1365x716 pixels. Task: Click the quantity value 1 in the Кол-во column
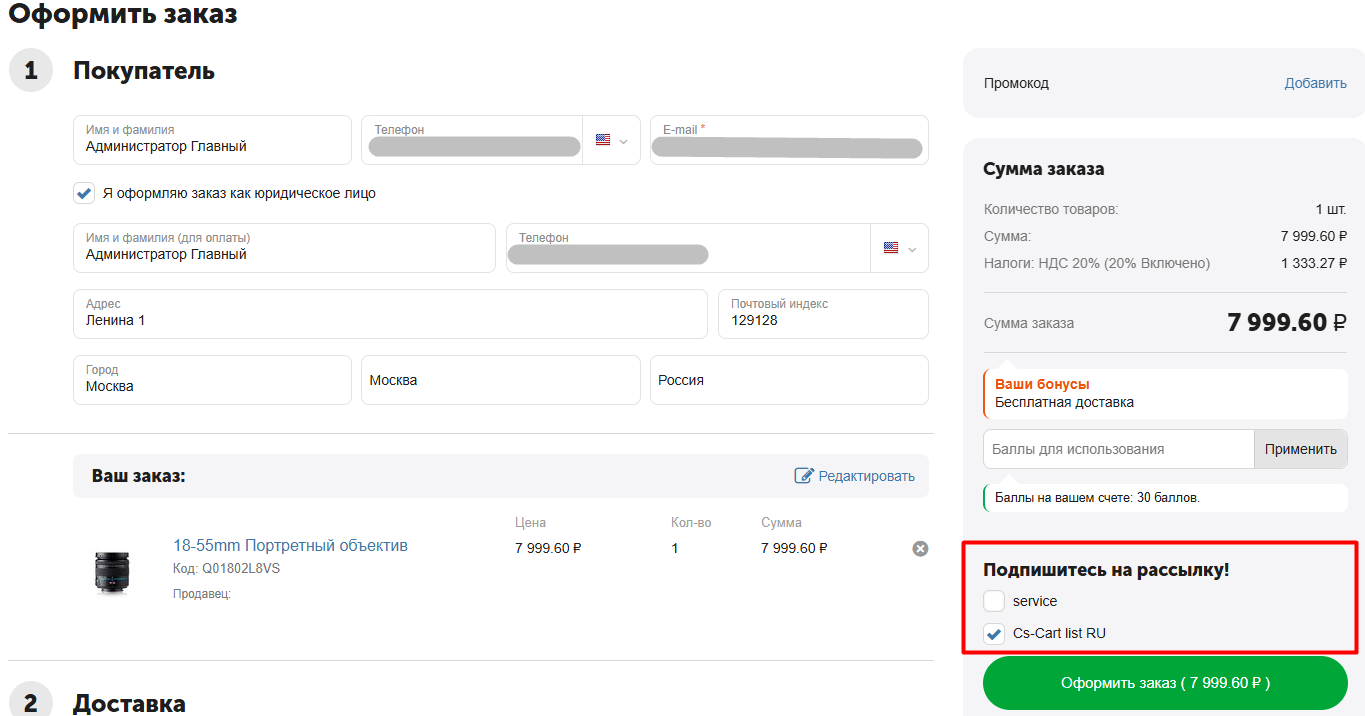675,548
